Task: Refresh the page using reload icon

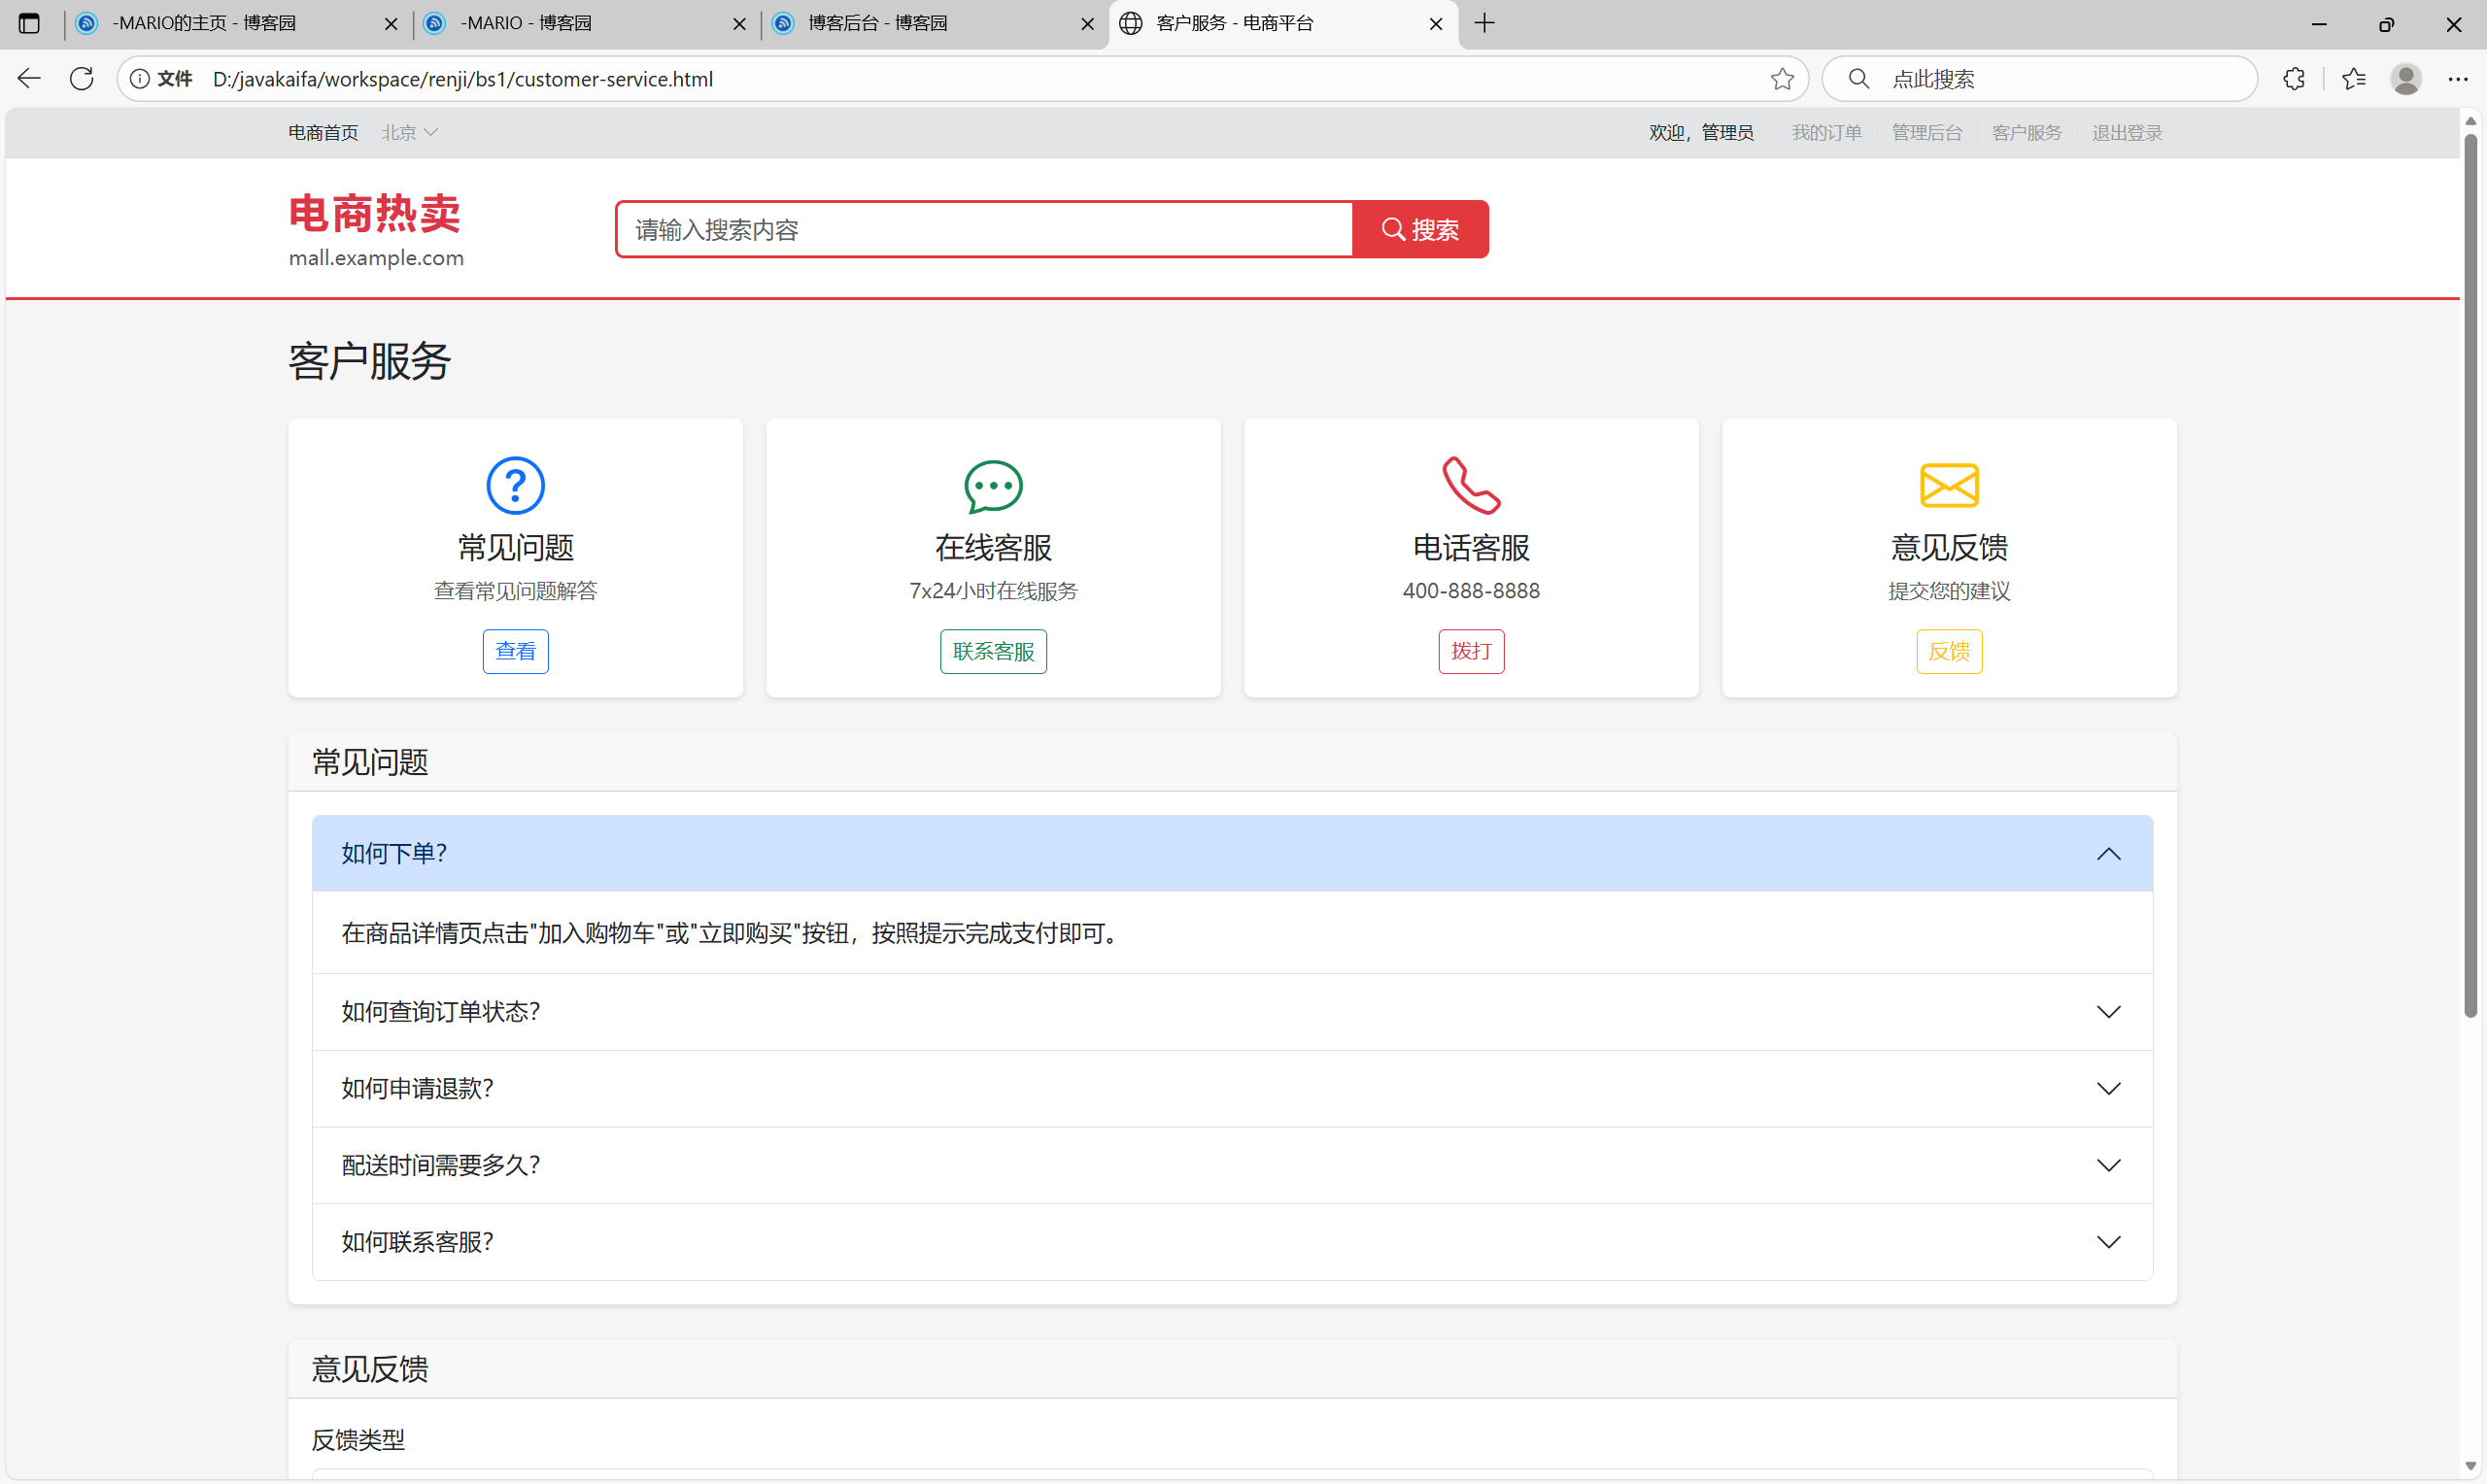Action: pos(82,79)
